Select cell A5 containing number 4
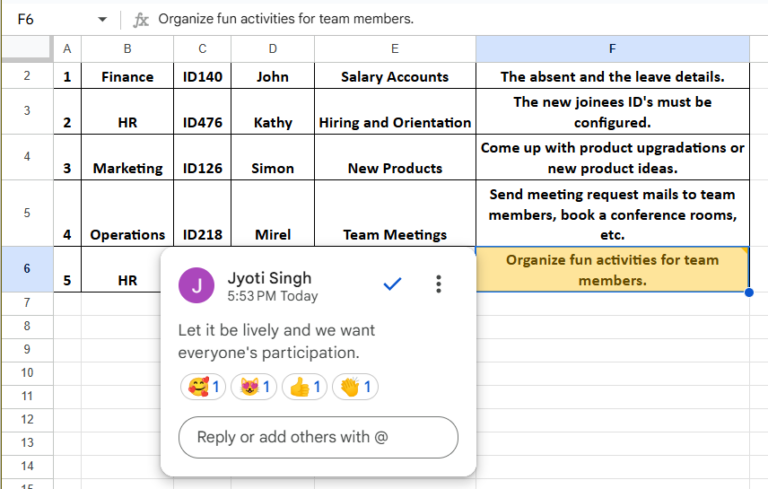The image size is (768, 489). [68, 214]
